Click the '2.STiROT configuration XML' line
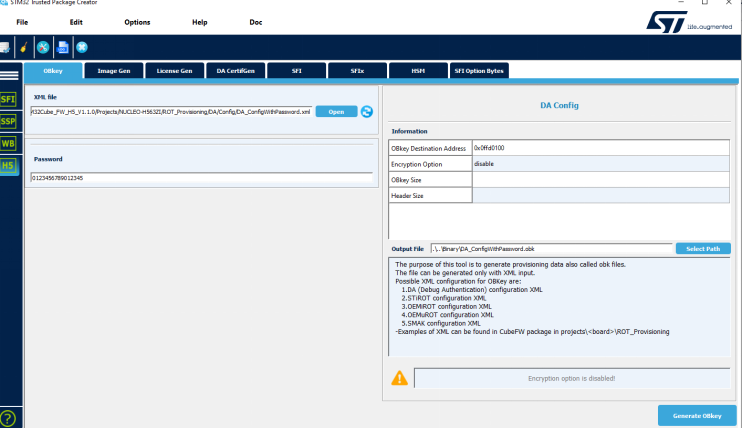 pyautogui.click(x=444, y=298)
